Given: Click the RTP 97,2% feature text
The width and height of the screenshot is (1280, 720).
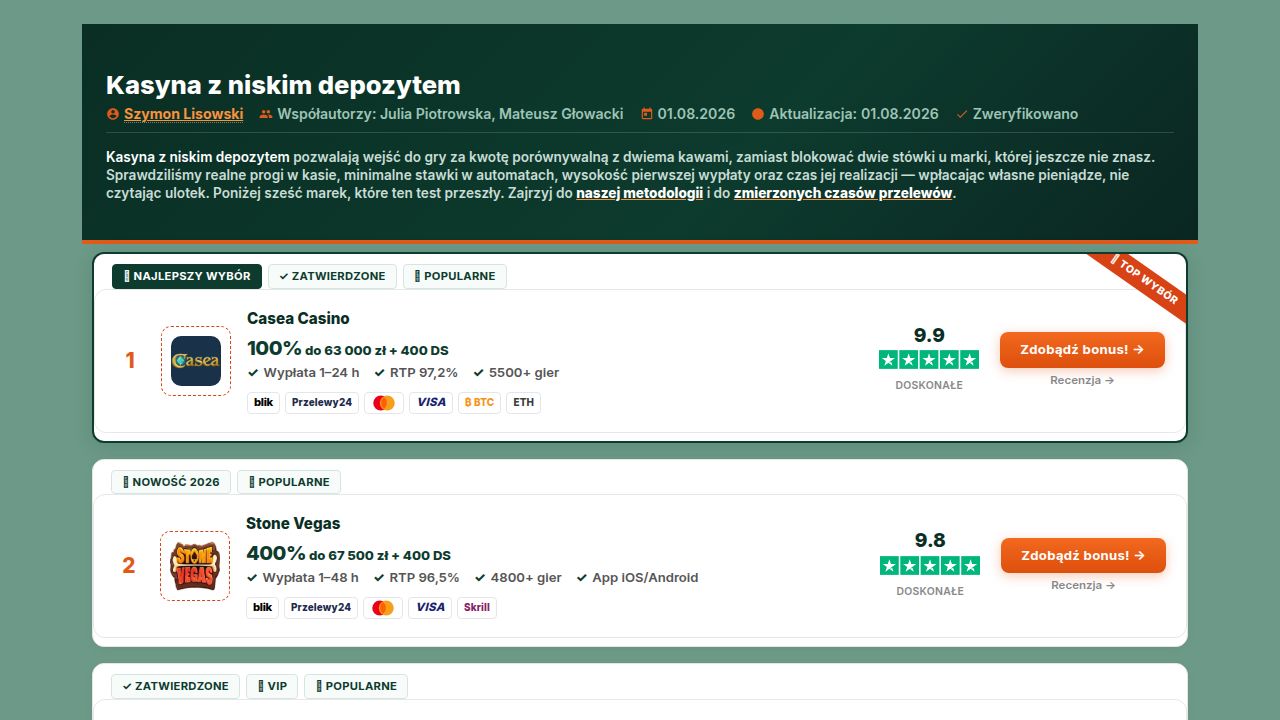Looking at the screenshot, I should (x=416, y=373).
